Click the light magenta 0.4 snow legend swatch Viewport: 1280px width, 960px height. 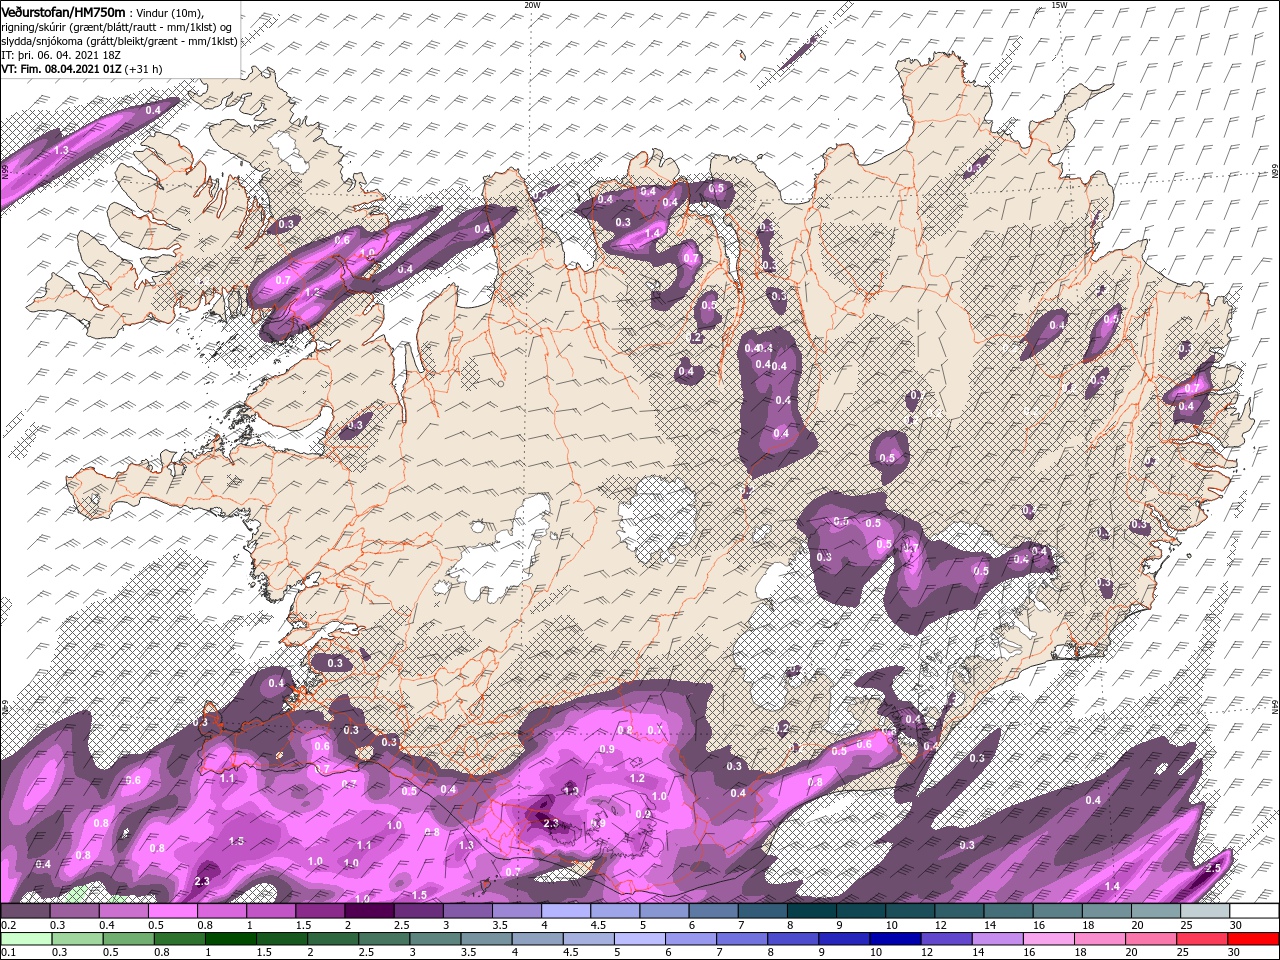(123, 911)
